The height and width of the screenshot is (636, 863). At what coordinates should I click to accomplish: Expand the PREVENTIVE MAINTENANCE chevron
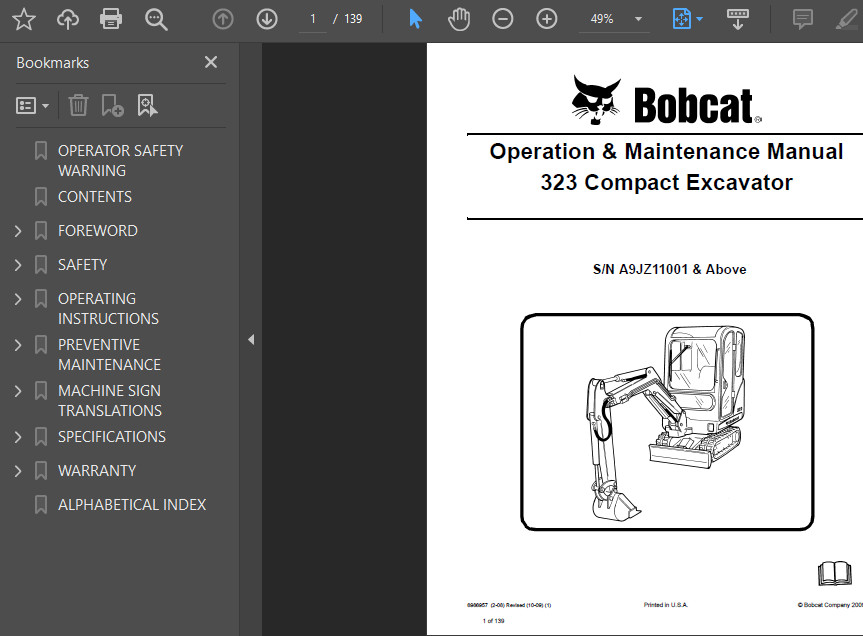18,346
